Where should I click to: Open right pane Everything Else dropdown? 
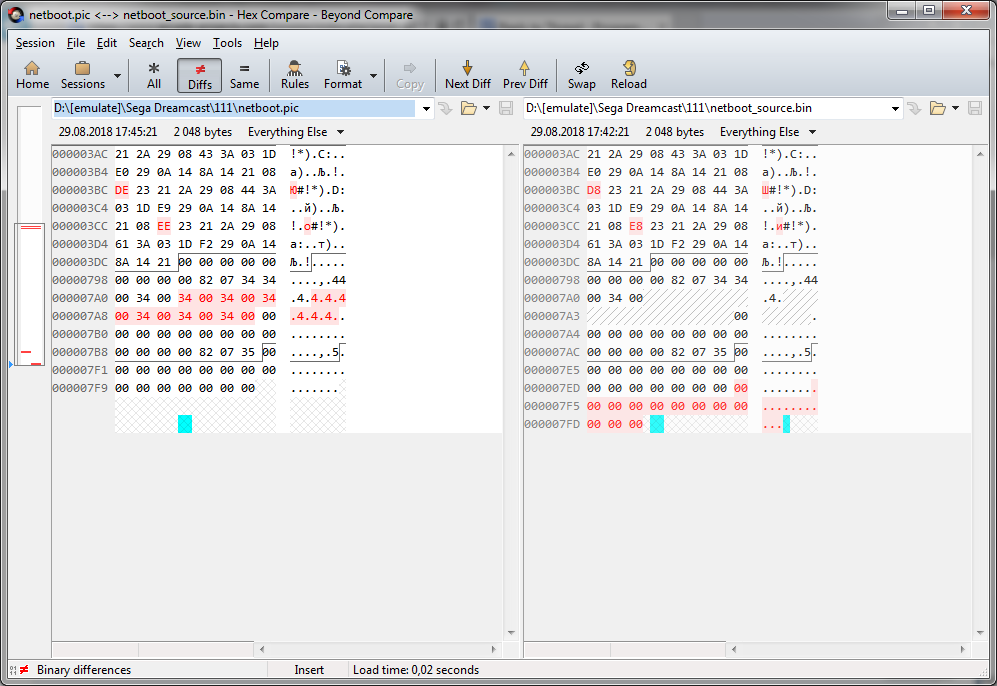[x=768, y=132]
